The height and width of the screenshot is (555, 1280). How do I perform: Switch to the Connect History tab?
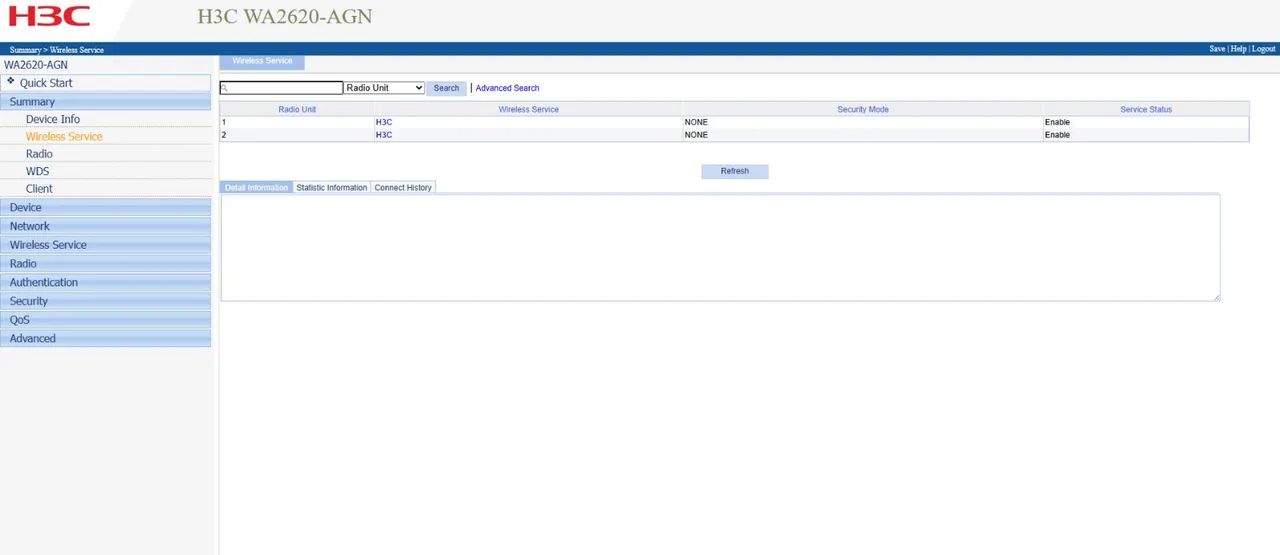pyautogui.click(x=403, y=188)
